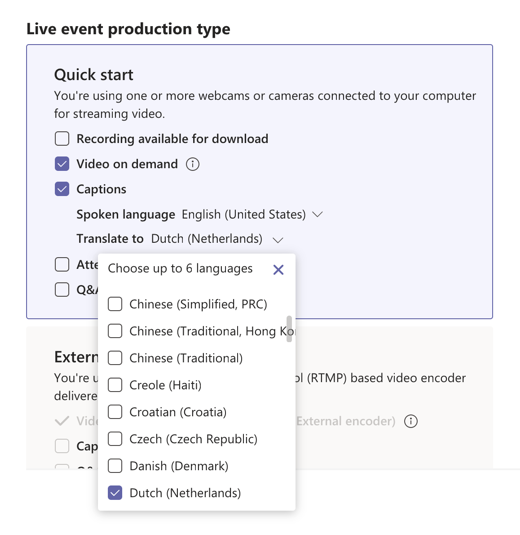The height and width of the screenshot is (535, 520).
Task: Toggle the partially hidden Q&A checkbox
Action: click(x=62, y=290)
